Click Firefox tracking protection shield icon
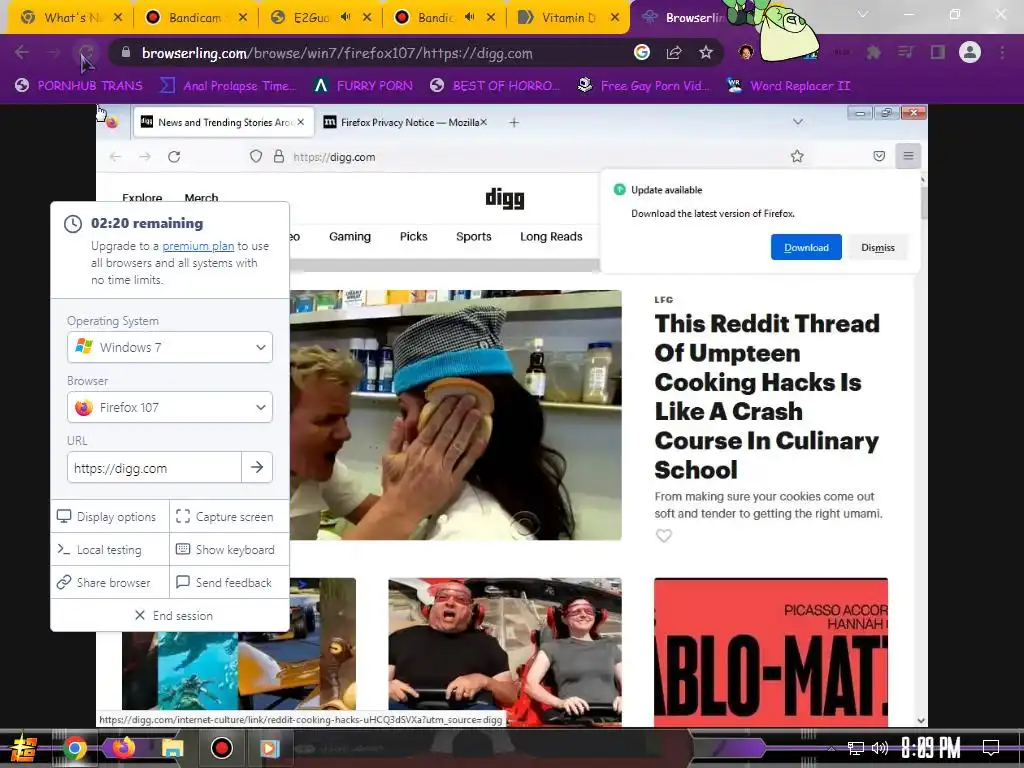Image resolution: width=1024 pixels, height=768 pixels. click(256, 157)
